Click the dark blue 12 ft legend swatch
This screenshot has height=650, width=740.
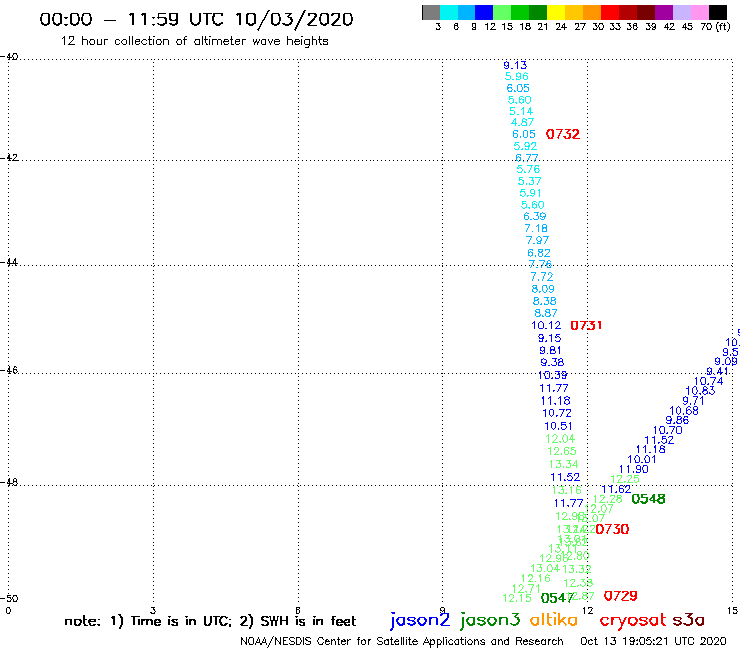[484, 12]
